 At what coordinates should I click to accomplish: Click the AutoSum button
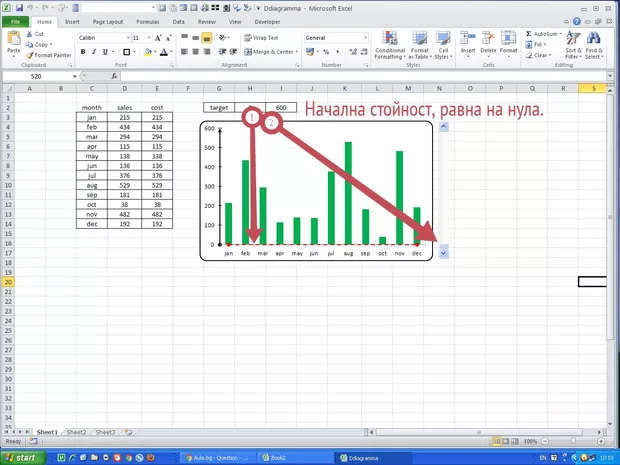(x=543, y=34)
